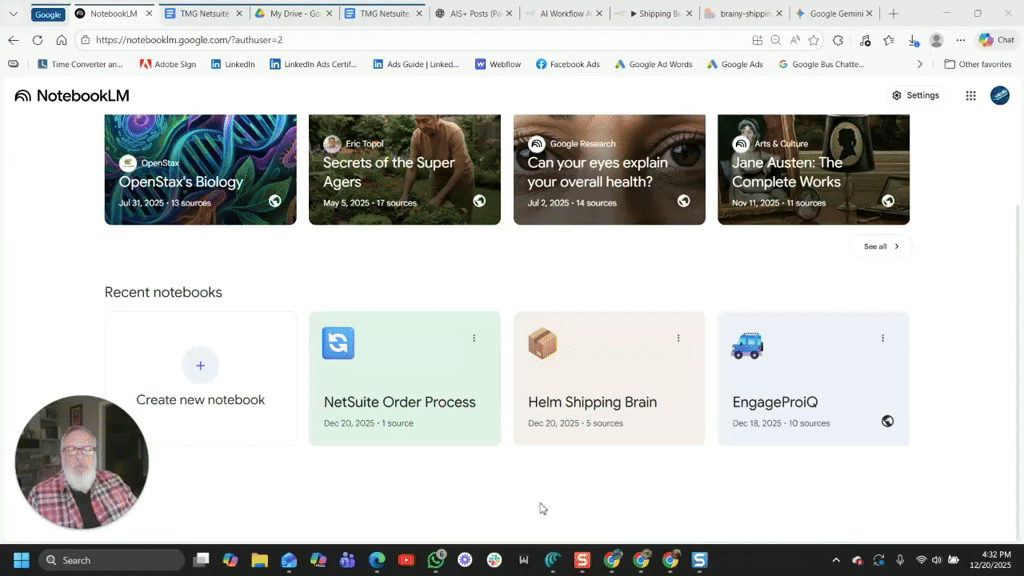The image size is (1024, 576).
Task: Open the Google apps grid
Action: point(970,95)
